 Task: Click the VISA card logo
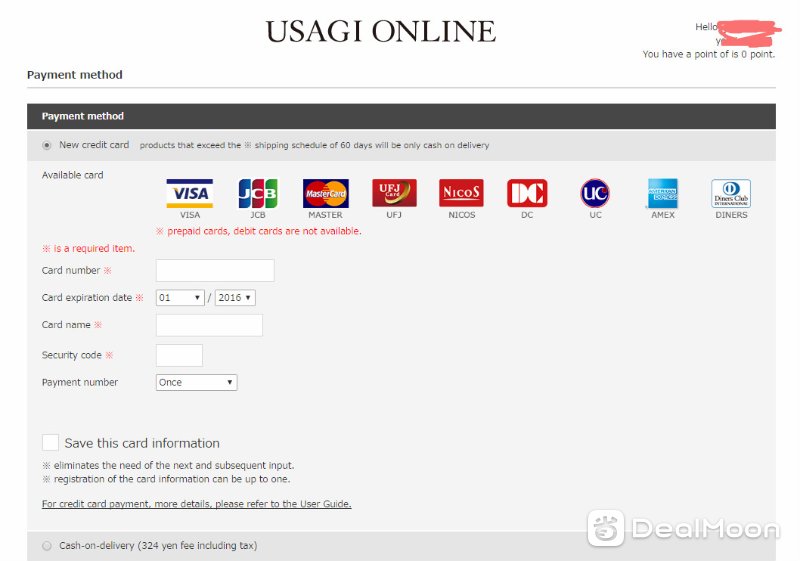click(190, 193)
